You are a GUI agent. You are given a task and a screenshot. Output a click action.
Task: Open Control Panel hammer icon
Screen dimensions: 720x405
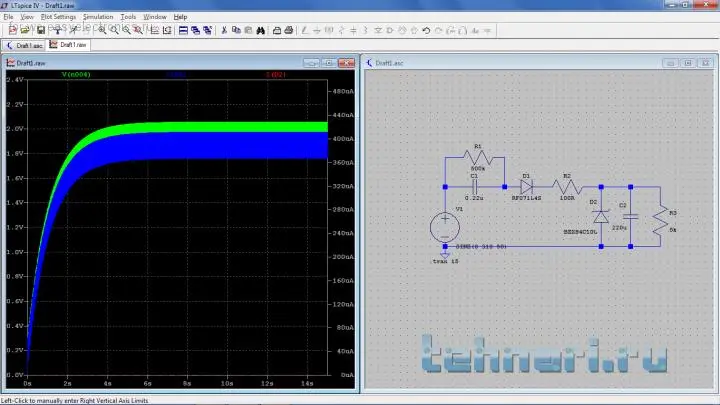(58, 30)
